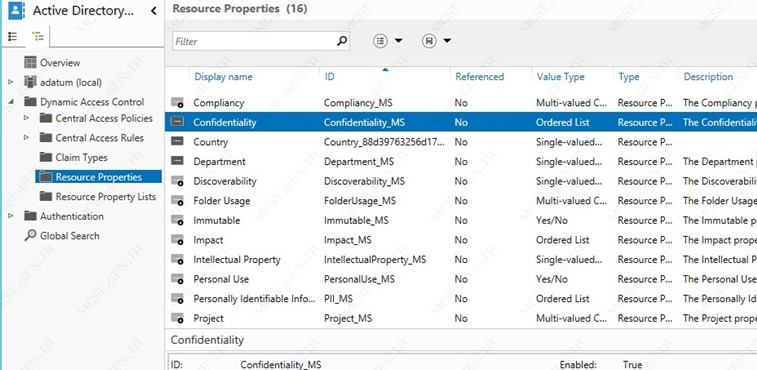The image size is (757, 370).
Task: Sort by the Value Type column header
Action: point(561,76)
